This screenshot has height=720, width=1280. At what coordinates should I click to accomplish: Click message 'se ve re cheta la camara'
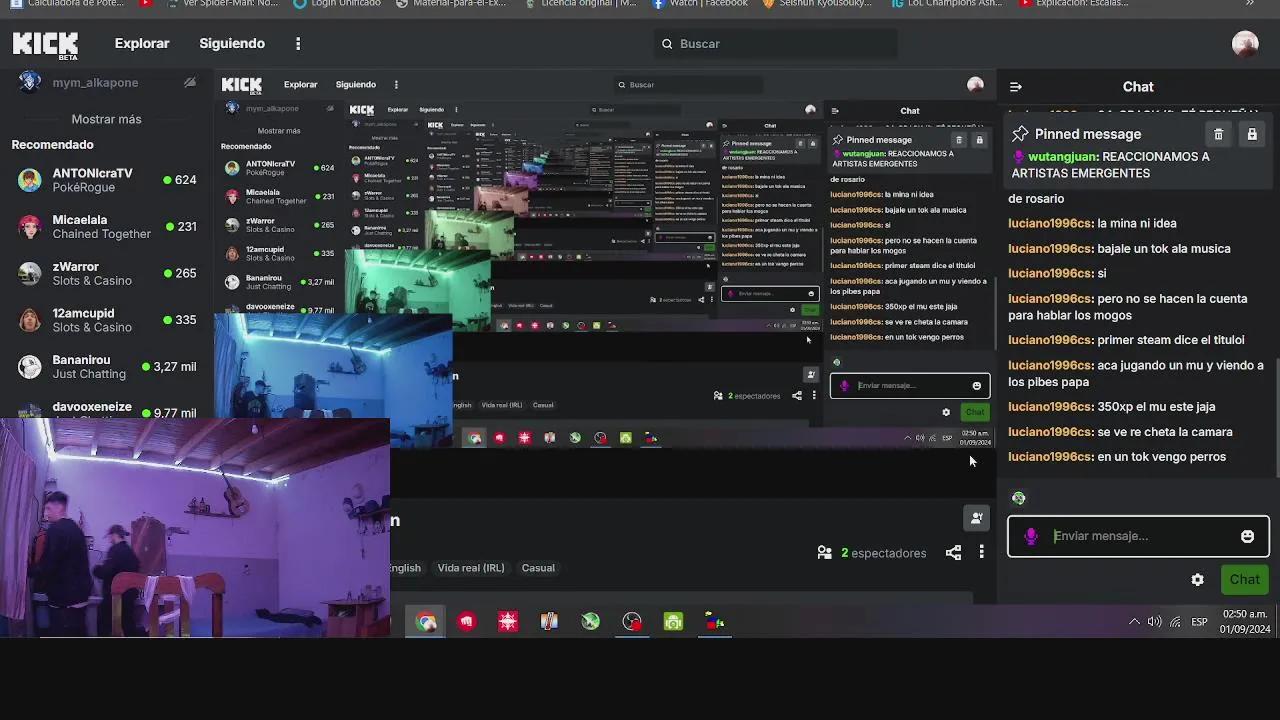1164,432
